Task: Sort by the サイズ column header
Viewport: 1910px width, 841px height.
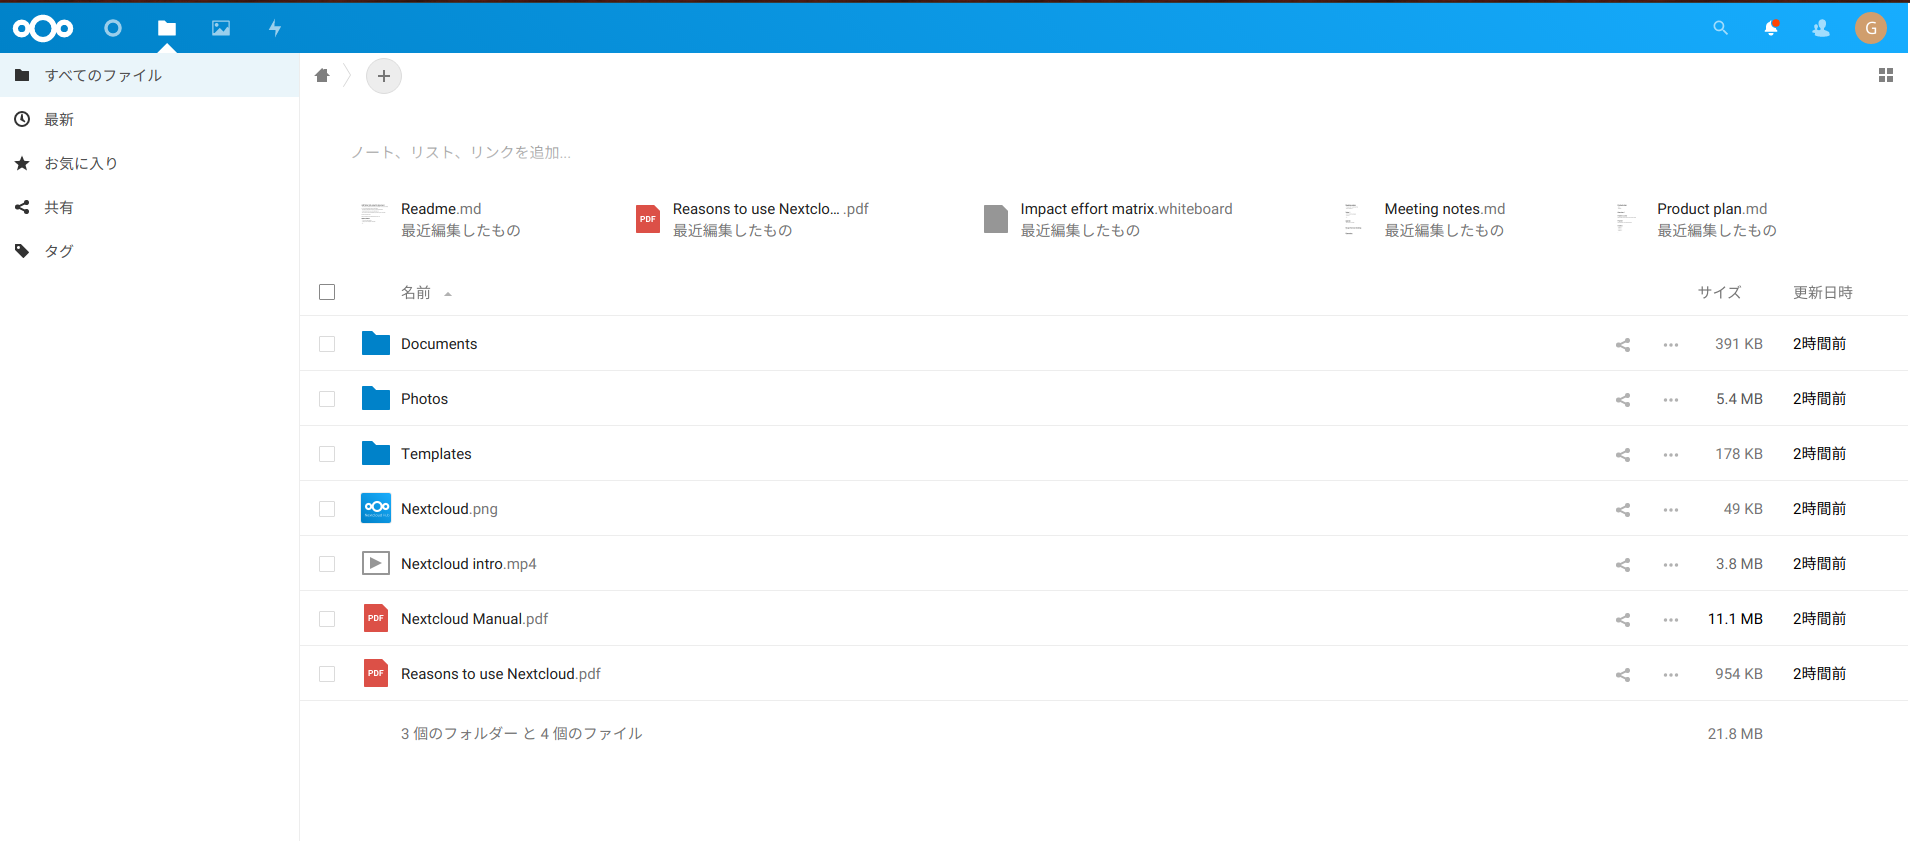Action: point(1719,292)
